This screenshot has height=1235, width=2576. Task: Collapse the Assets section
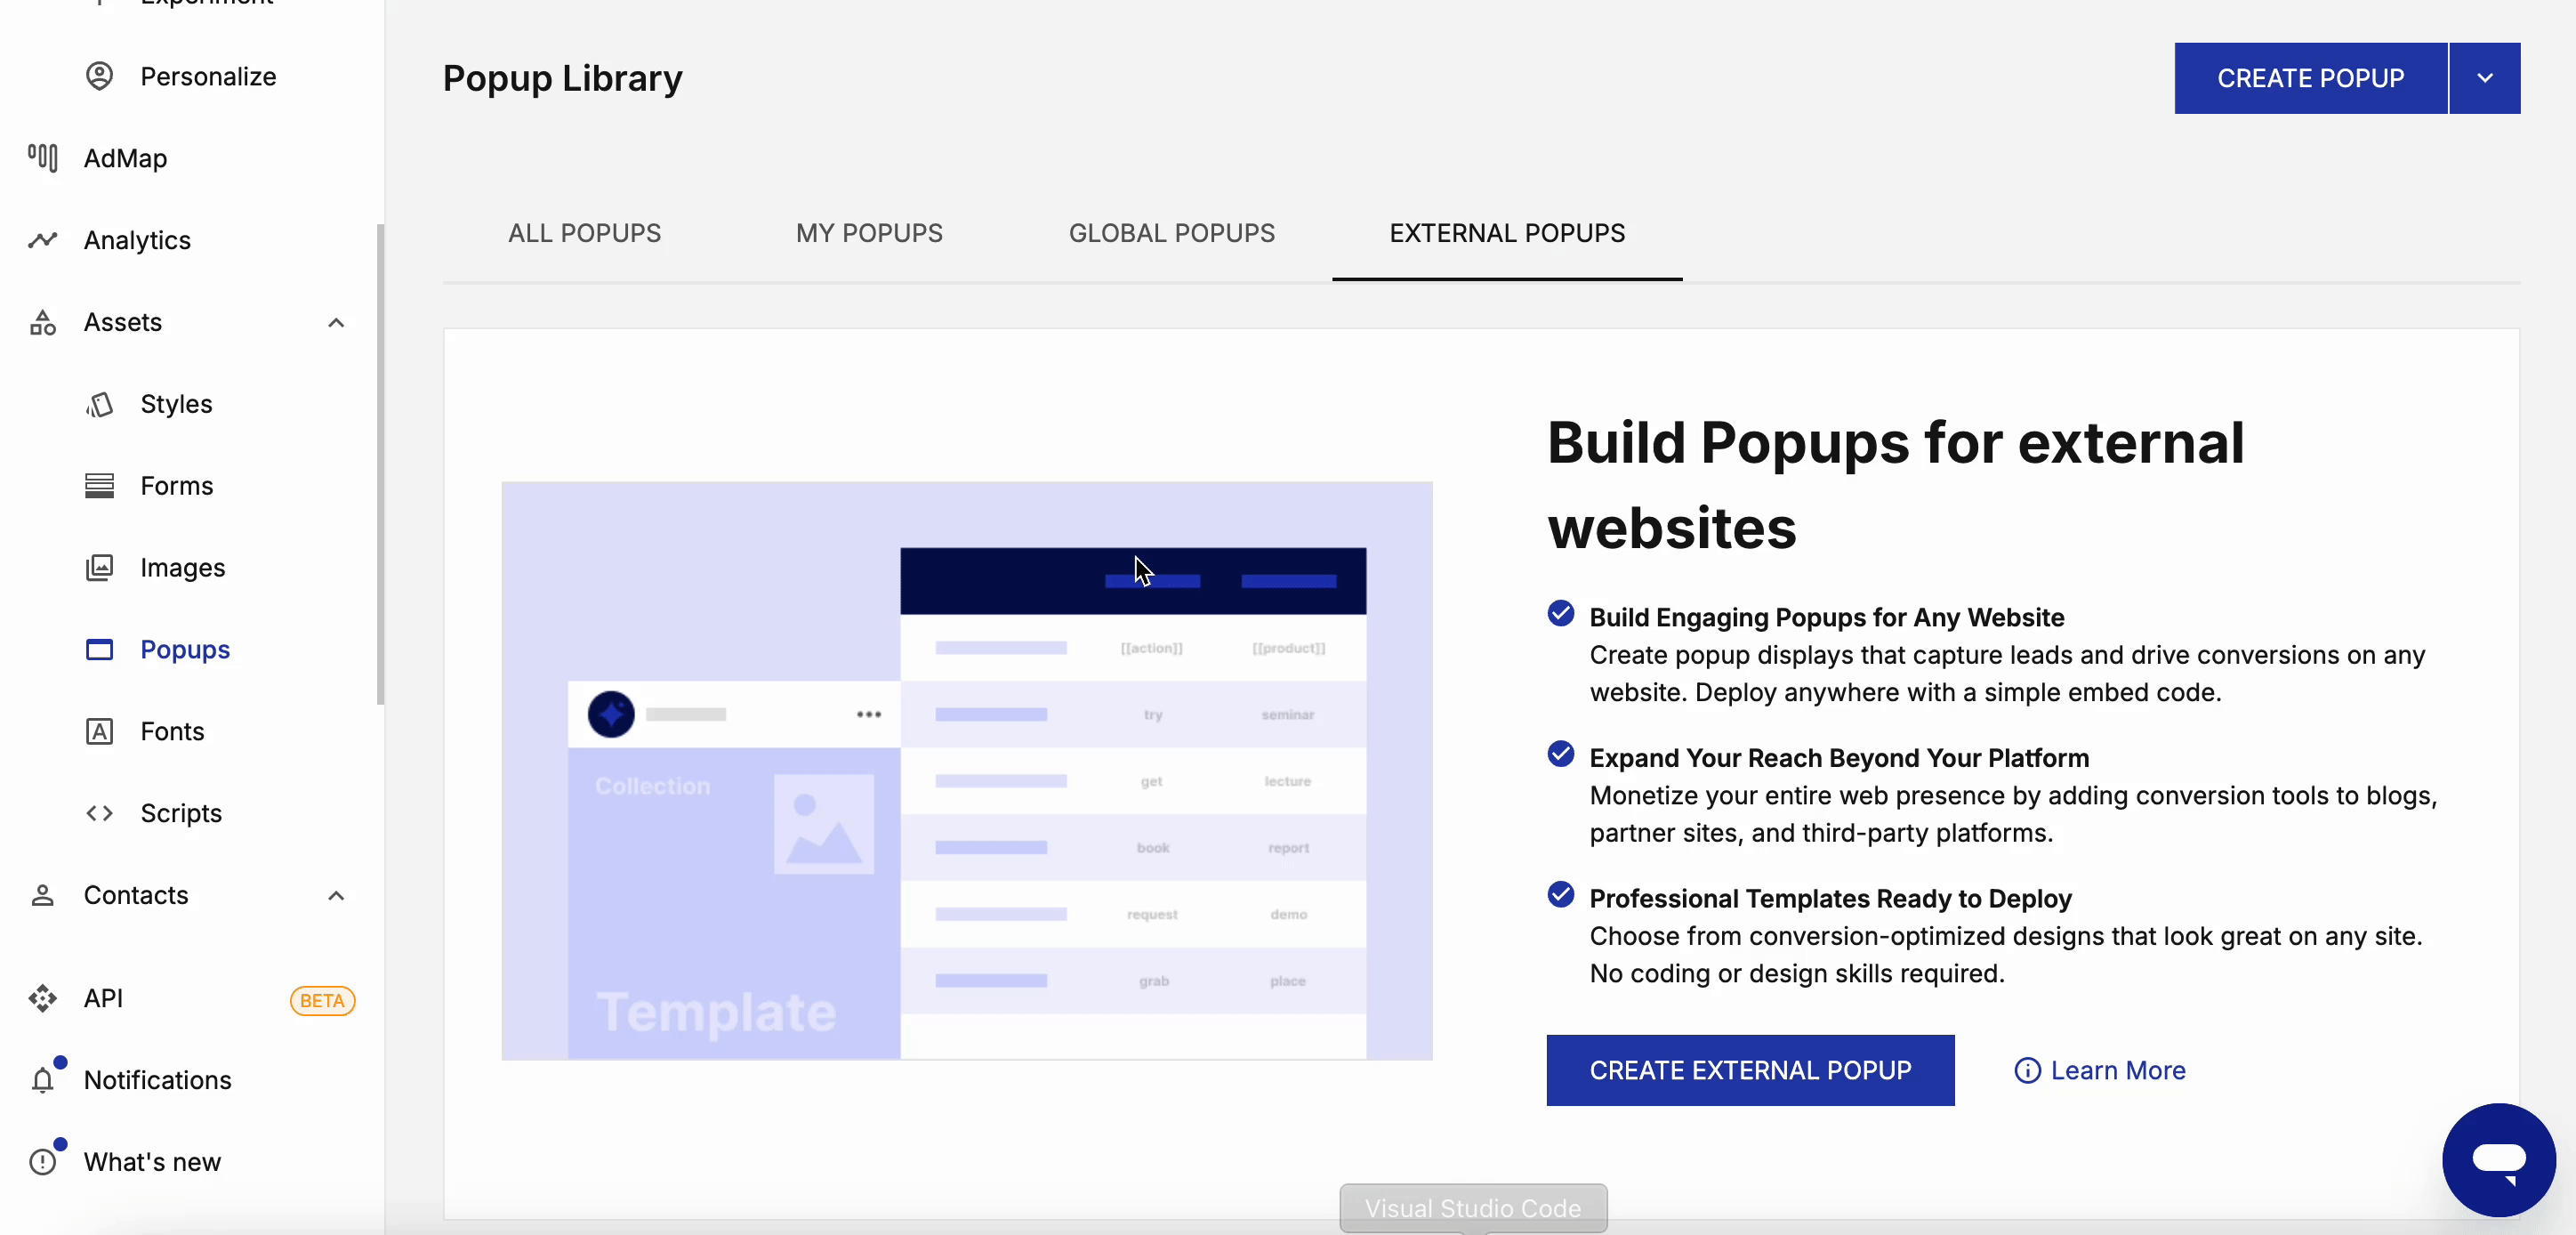click(336, 323)
